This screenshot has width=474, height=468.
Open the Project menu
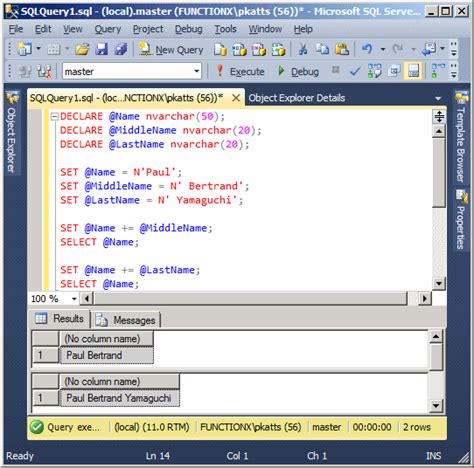[148, 29]
